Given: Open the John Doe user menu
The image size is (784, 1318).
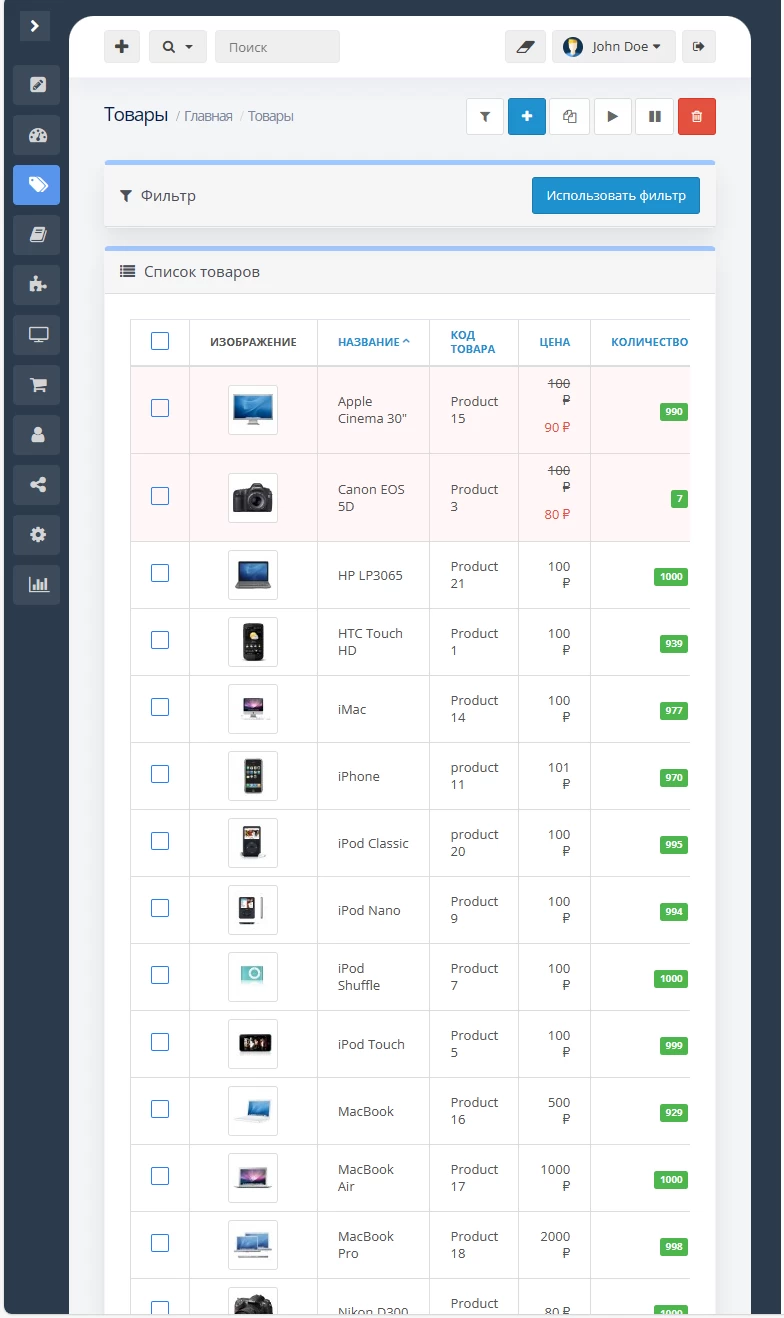Looking at the screenshot, I should coord(614,46).
